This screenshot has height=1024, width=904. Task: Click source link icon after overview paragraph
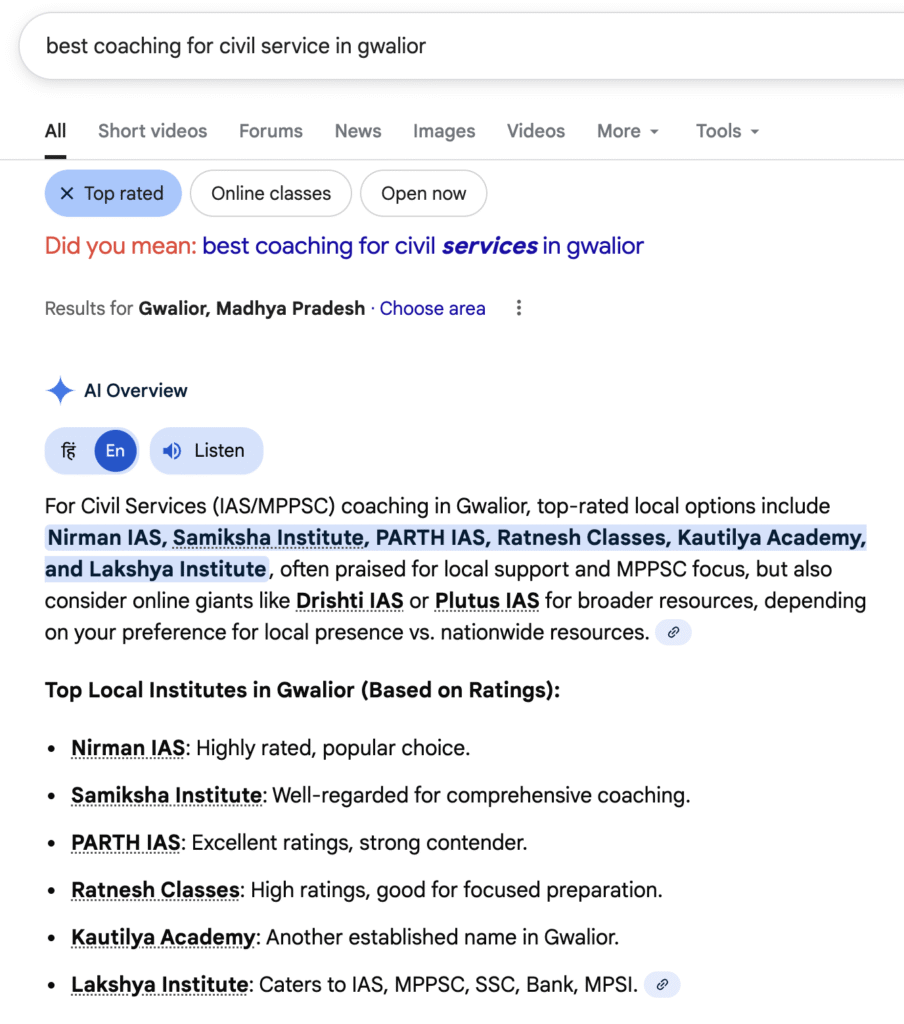673,632
